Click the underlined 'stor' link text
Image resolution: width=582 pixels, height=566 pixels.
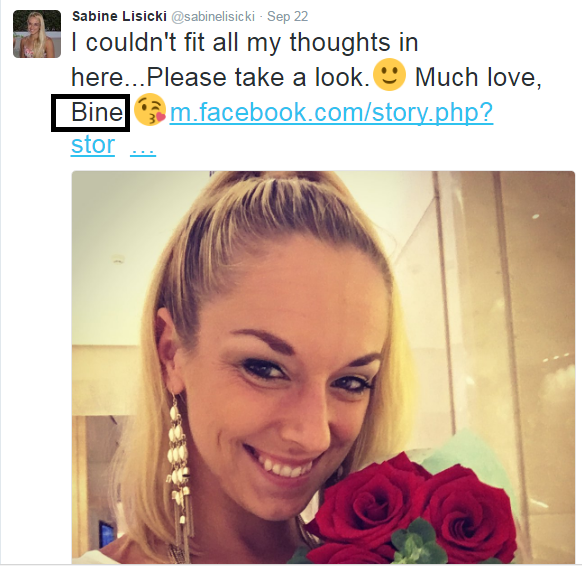tap(93, 145)
